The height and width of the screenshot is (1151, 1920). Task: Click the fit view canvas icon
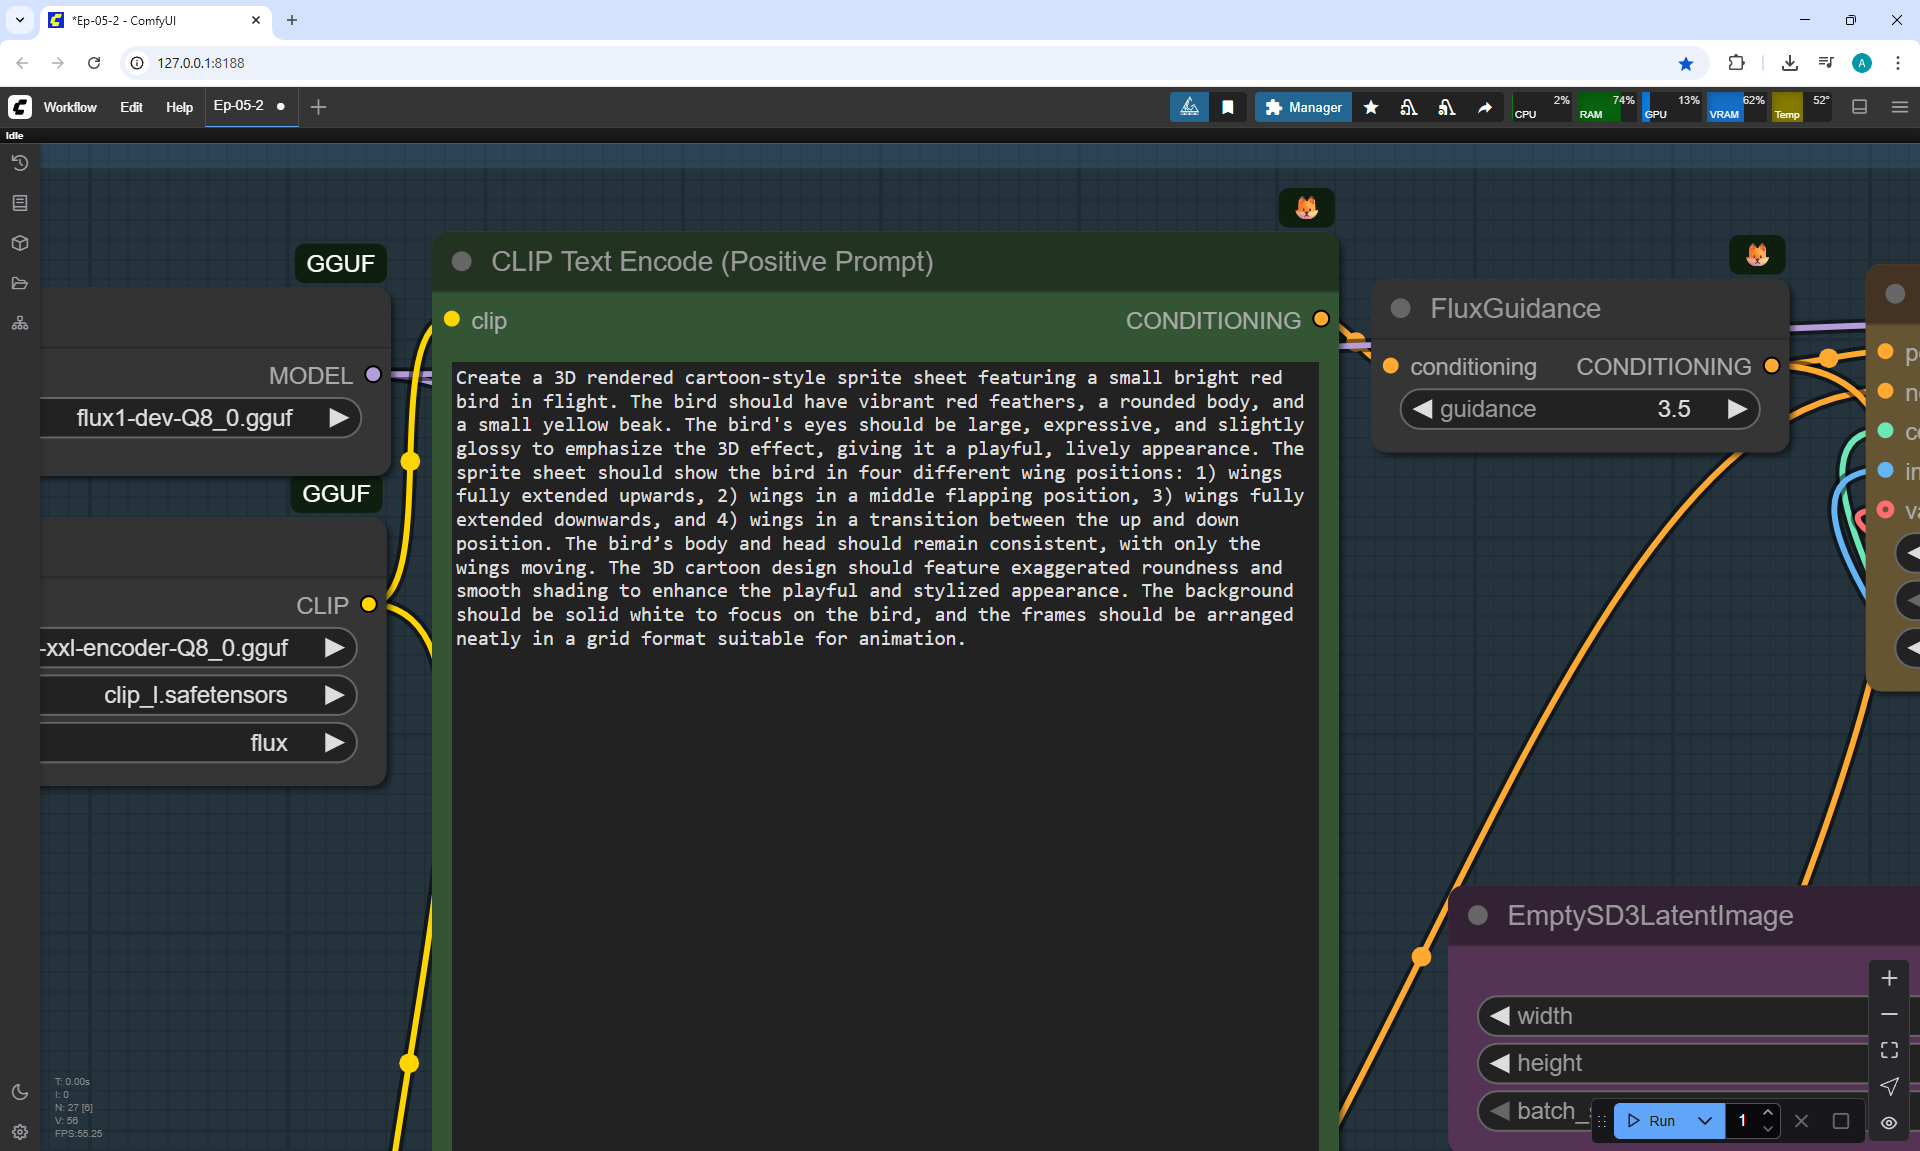pos(1888,1050)
